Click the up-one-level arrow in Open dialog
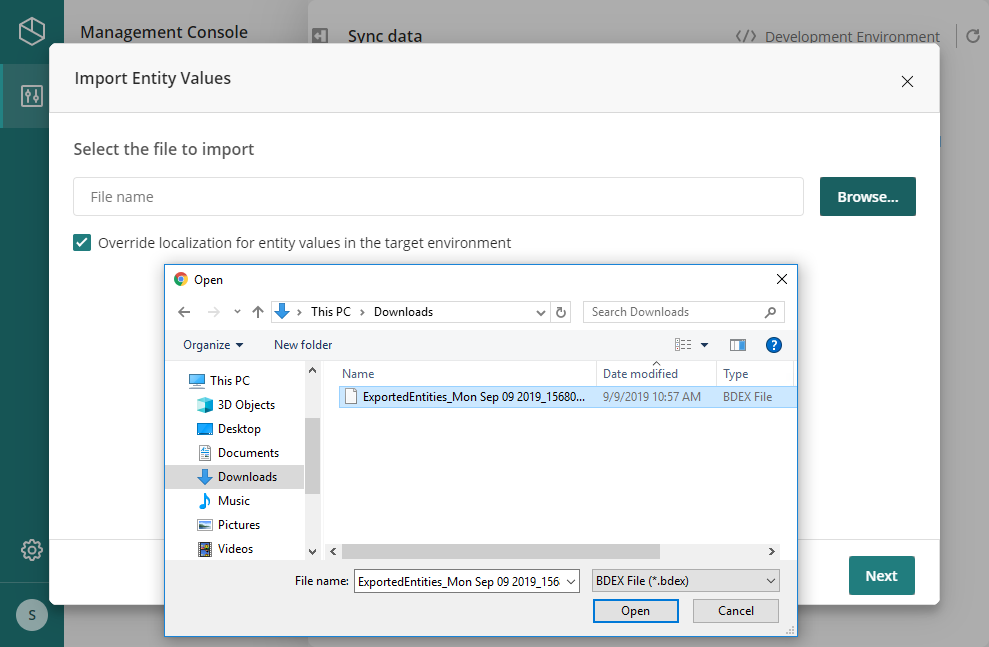 (256, 311)
